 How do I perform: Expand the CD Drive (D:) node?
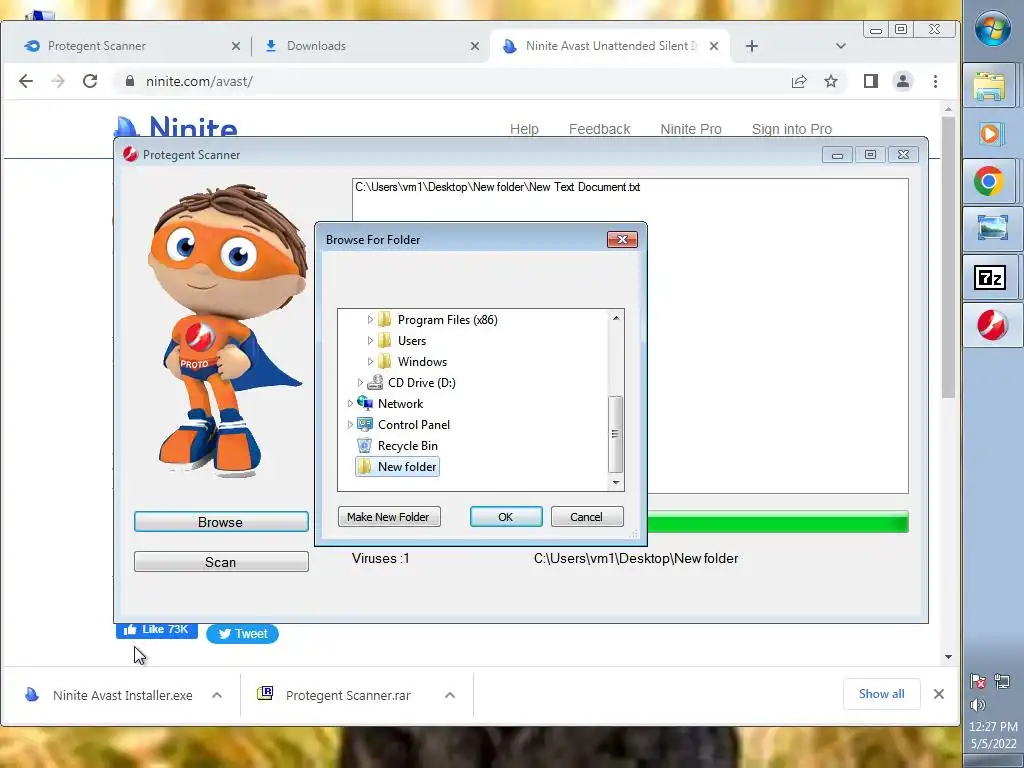[x=360, y=382]
